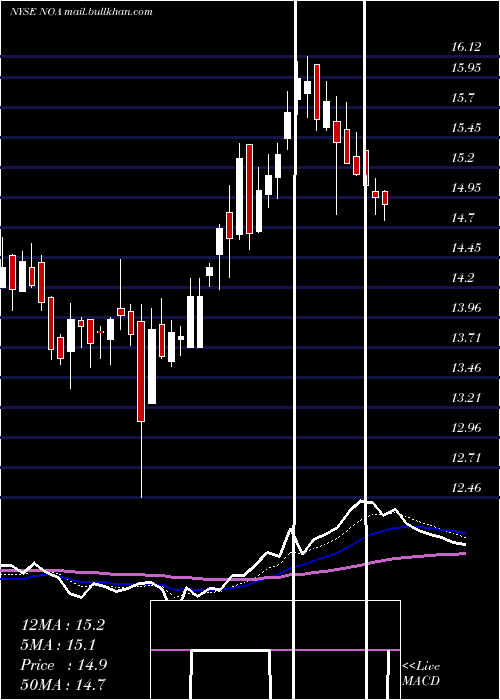The height and width of the screenshot is (700, 500).
Task: Click the 15.2 price axis label
Action: coord(462,158)
